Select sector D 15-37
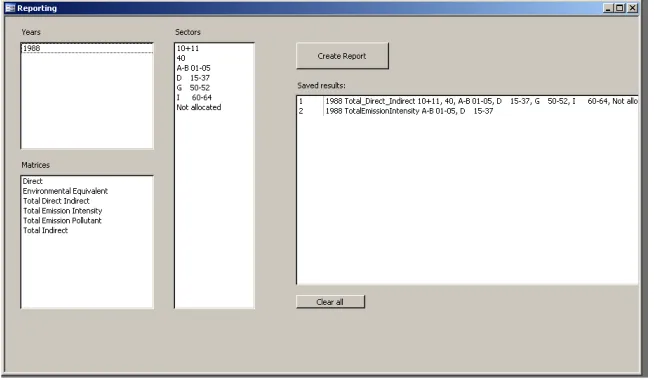 click(214, 78)
